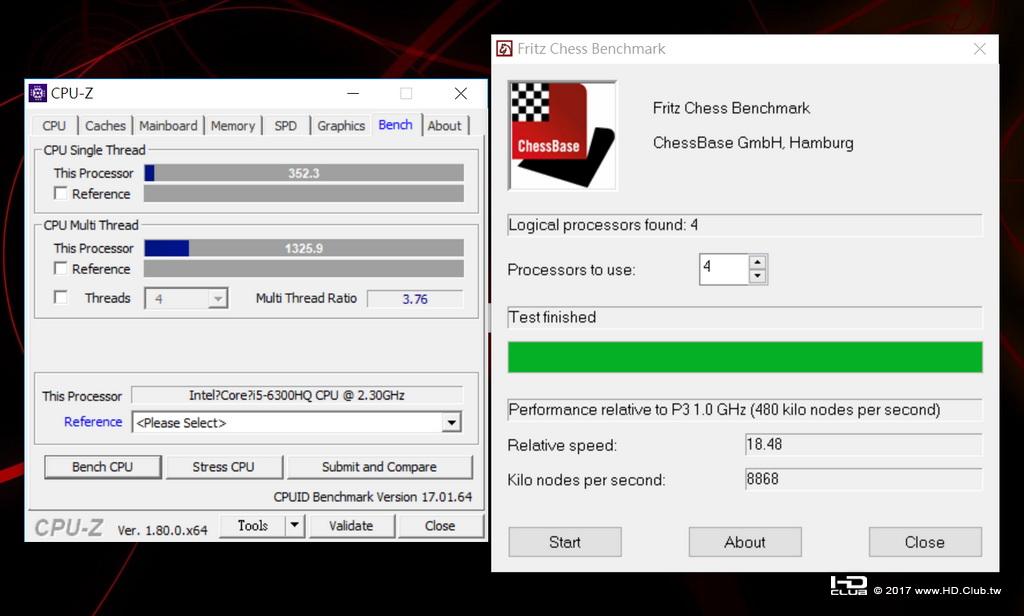Go to the Graphics tab
Screen dimensions: 1024x616
[341, 125]
